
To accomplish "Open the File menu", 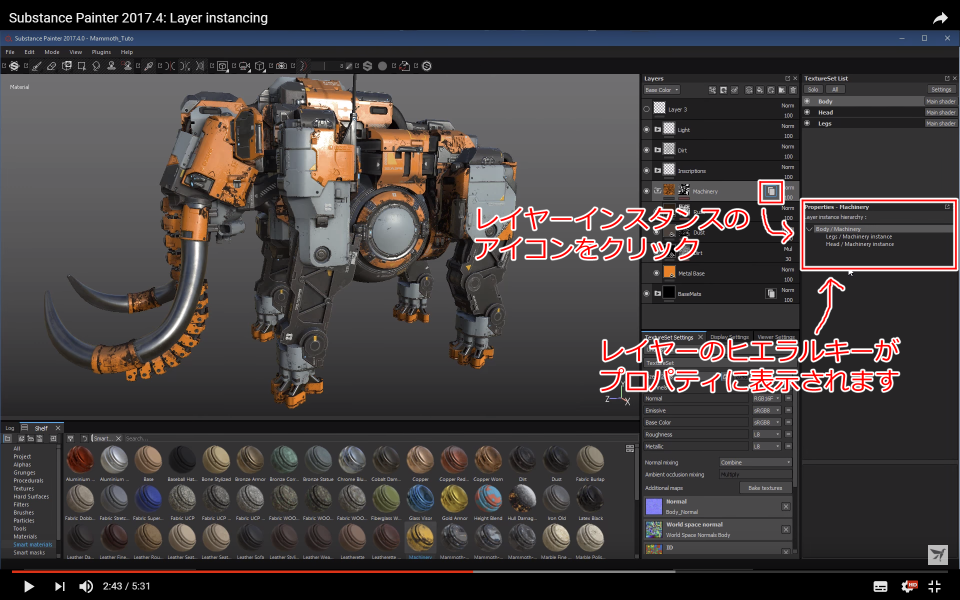I will (10, 52).
